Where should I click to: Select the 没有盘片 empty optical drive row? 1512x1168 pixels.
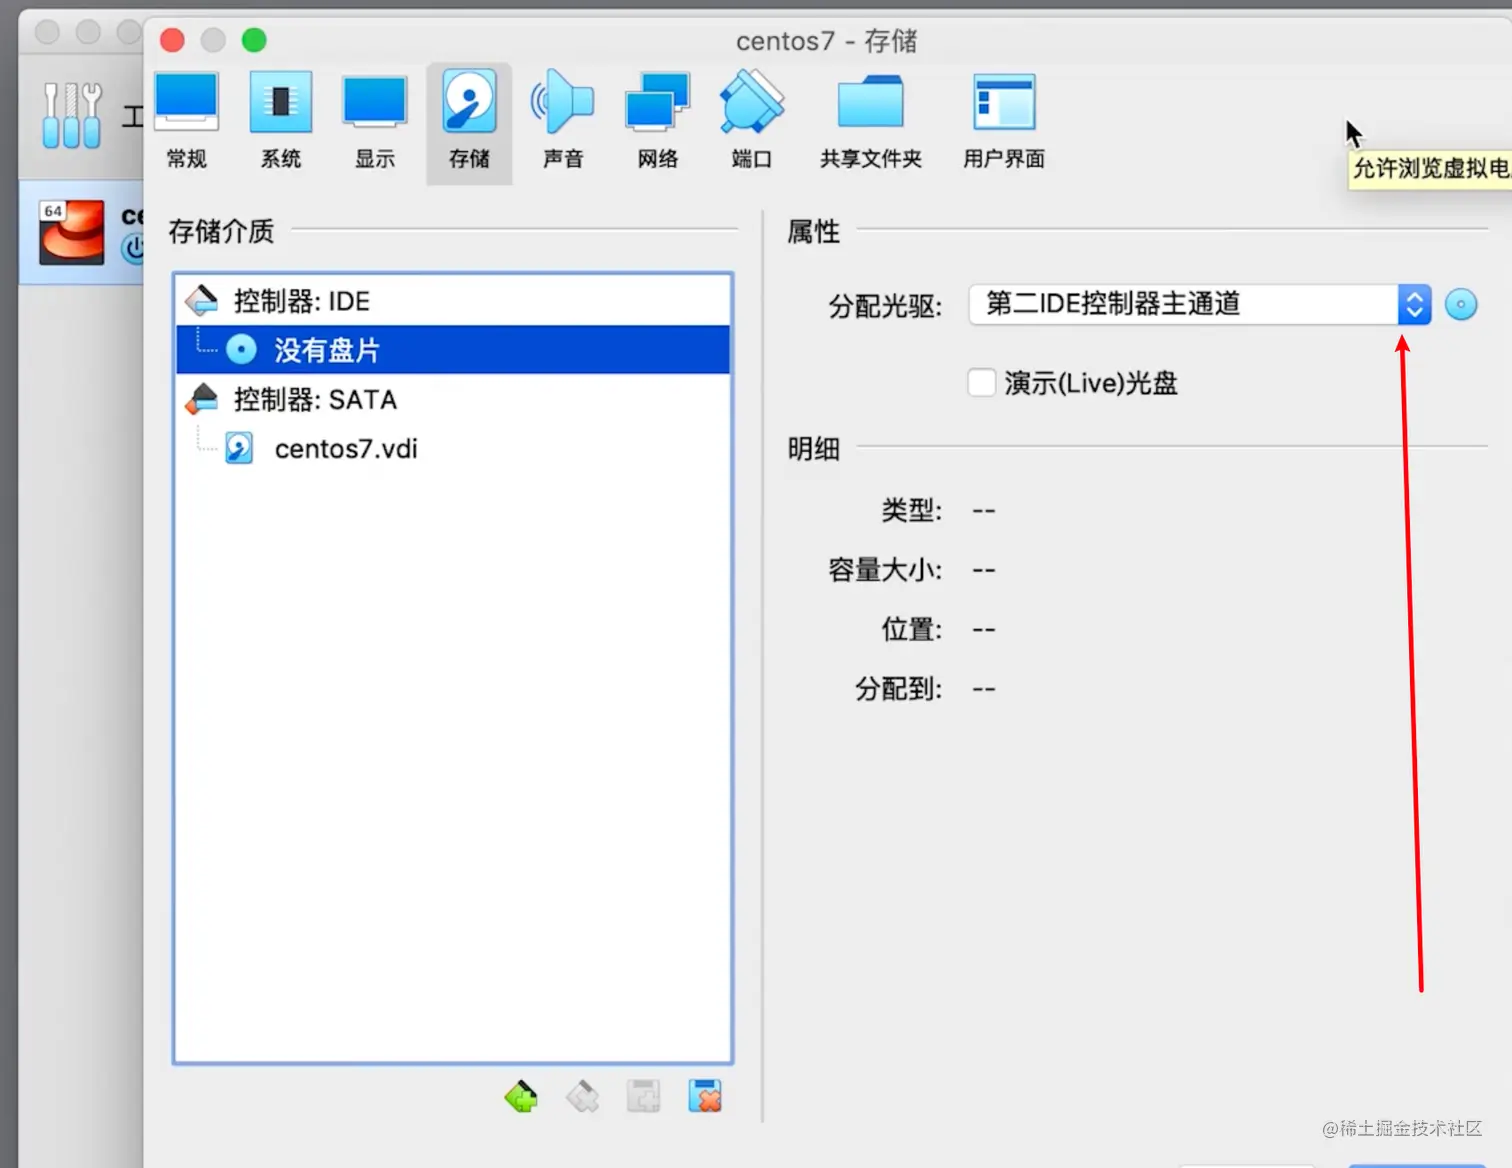tap(453, 350)
